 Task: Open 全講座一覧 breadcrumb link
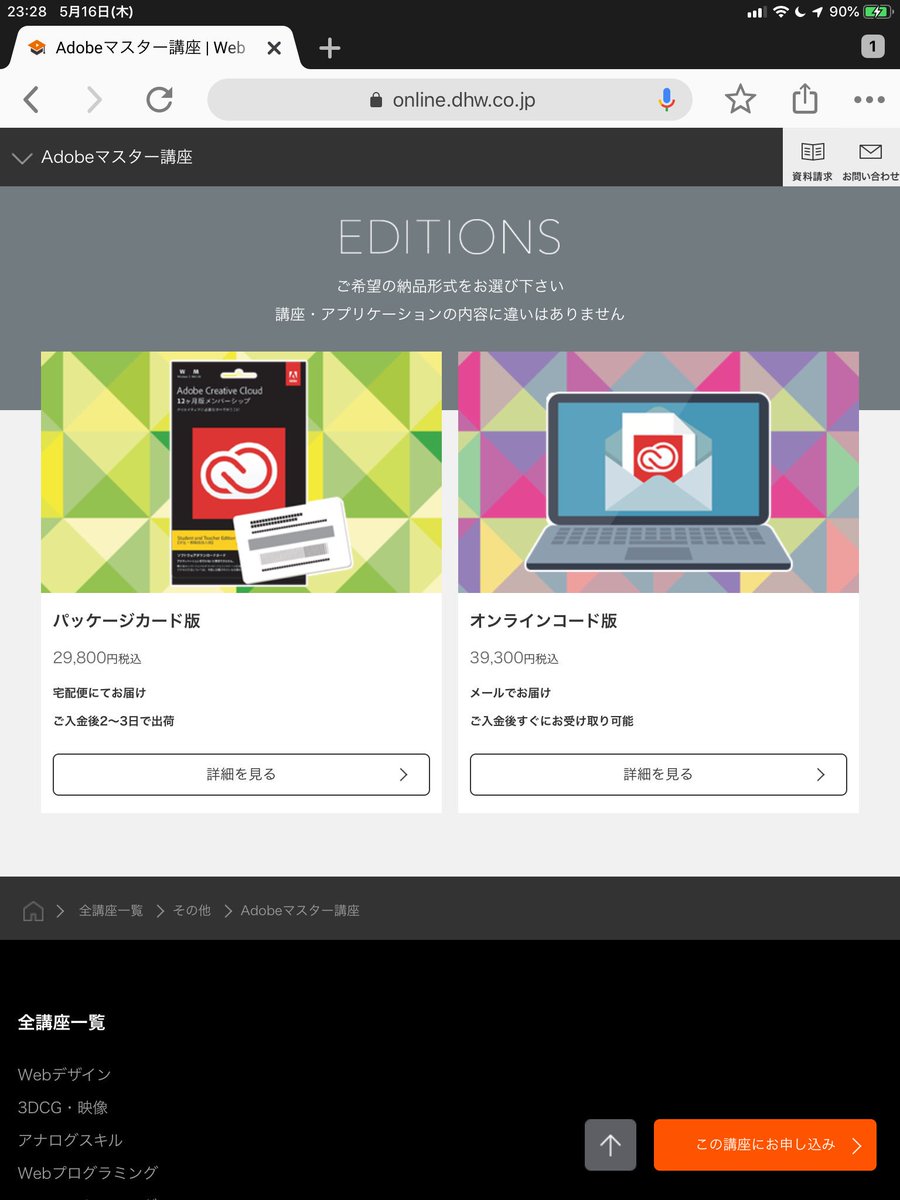[x=111, y=910]
